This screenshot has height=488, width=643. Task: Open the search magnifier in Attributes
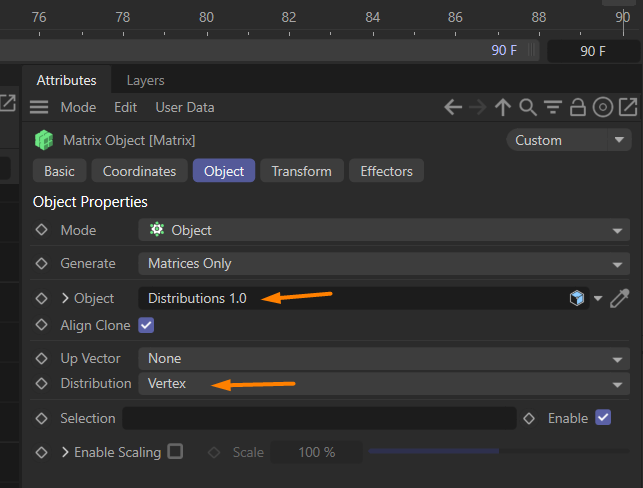pyautogui.click(x=528, y=107)
